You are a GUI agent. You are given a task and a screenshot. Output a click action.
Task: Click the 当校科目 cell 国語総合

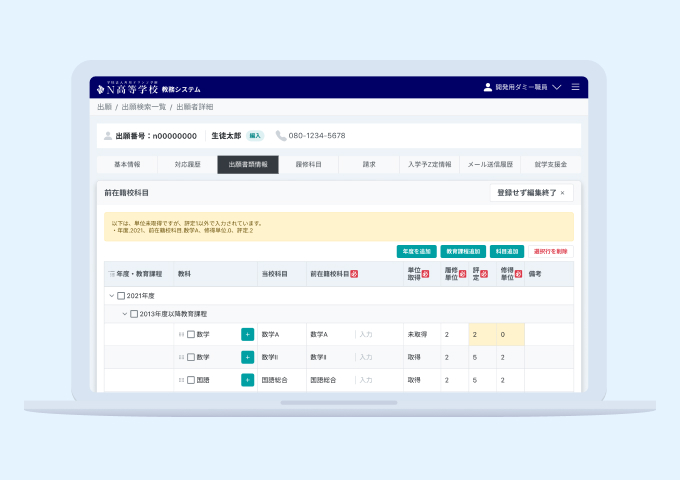(x=282, y=380)
